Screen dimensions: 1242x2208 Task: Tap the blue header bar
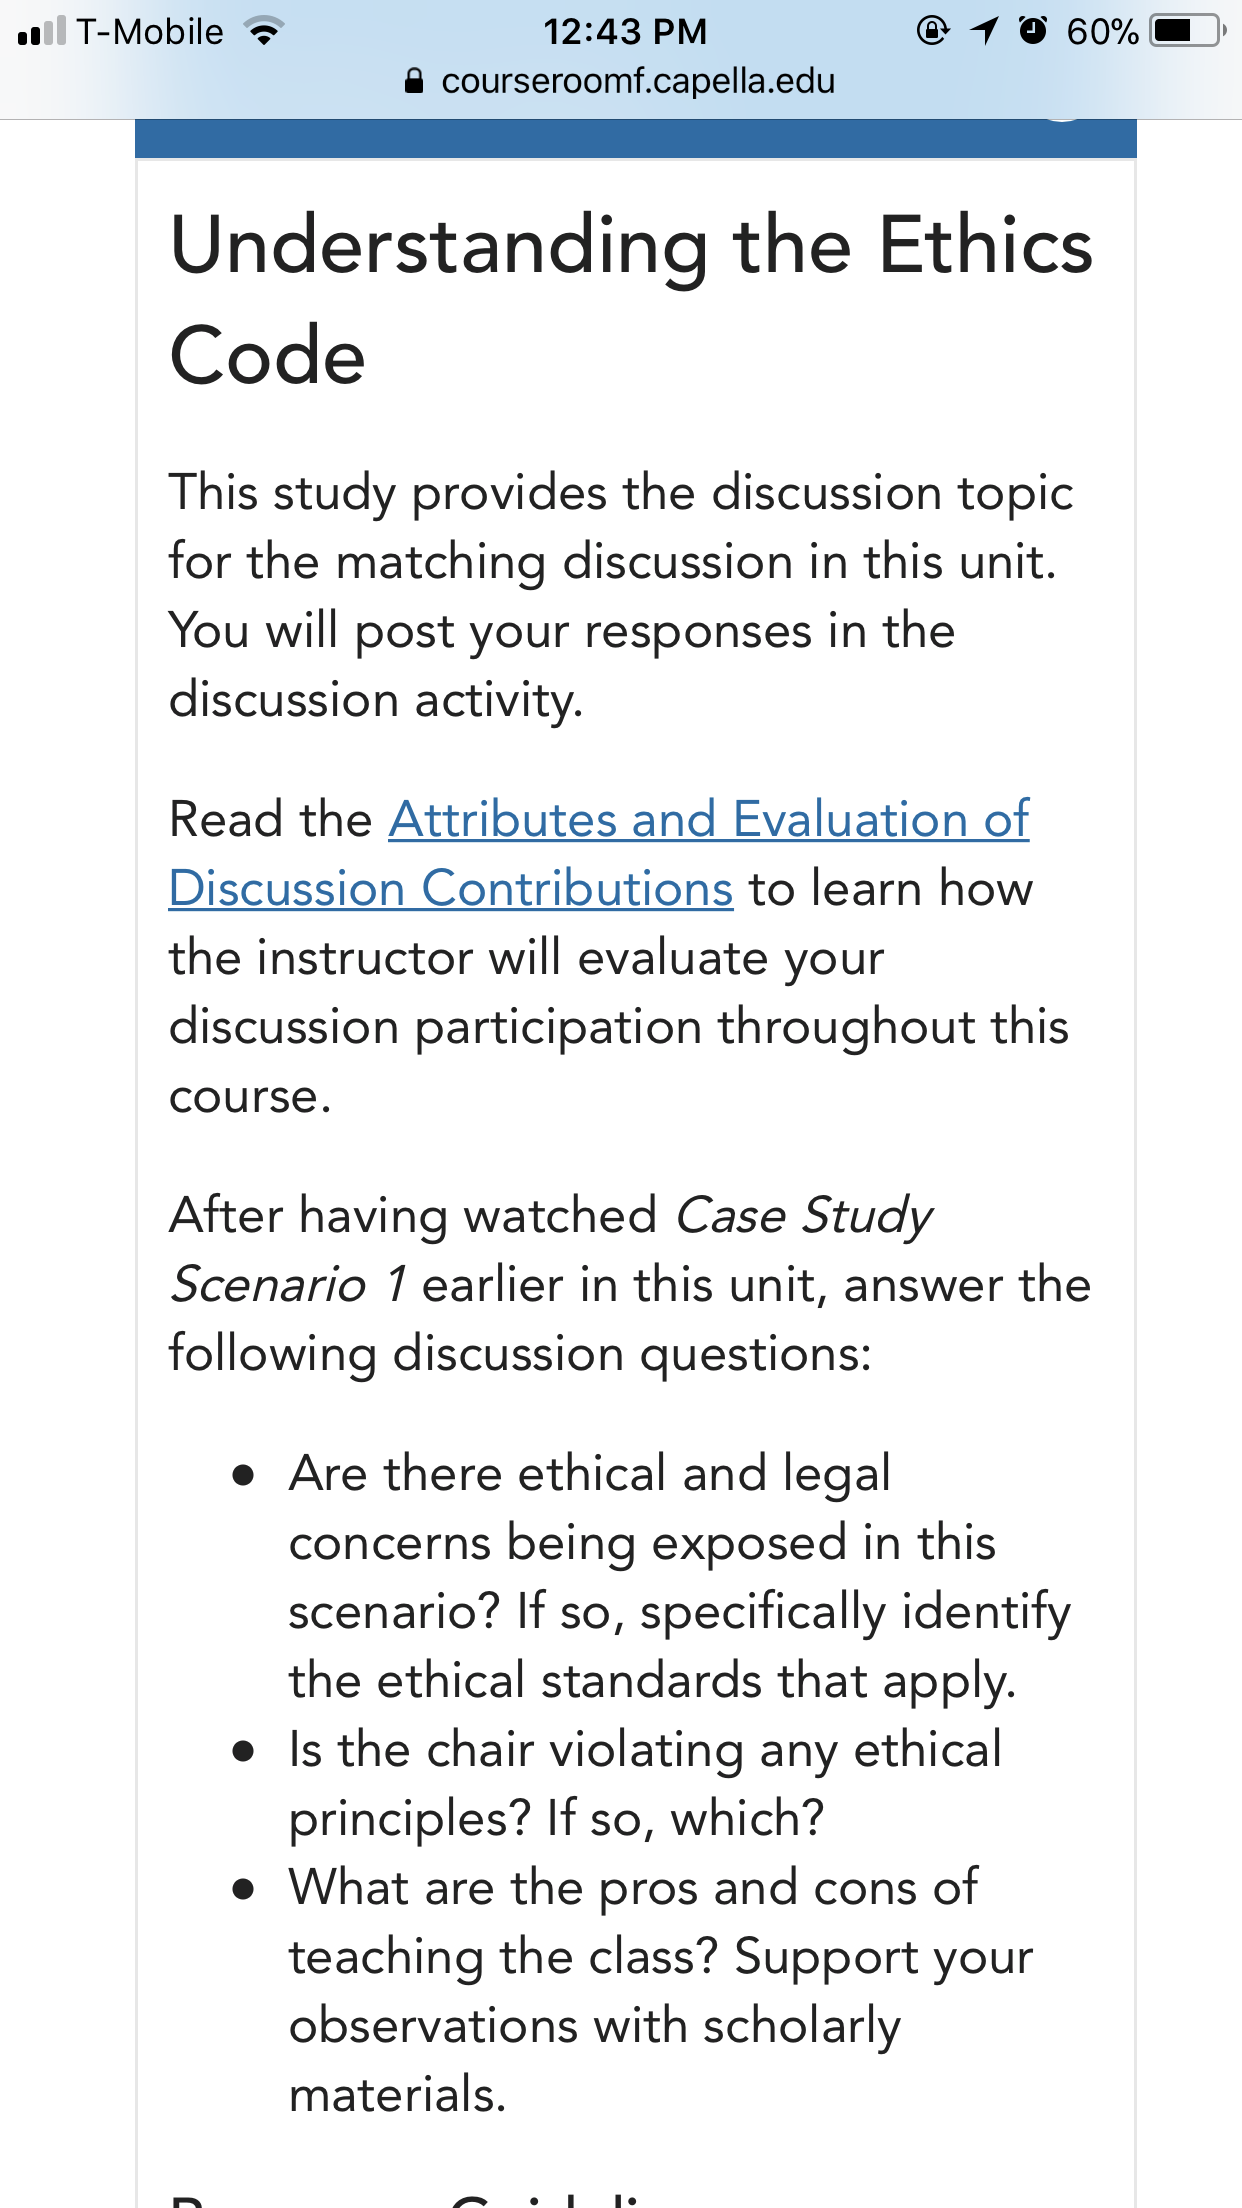[x=636, y=139]
